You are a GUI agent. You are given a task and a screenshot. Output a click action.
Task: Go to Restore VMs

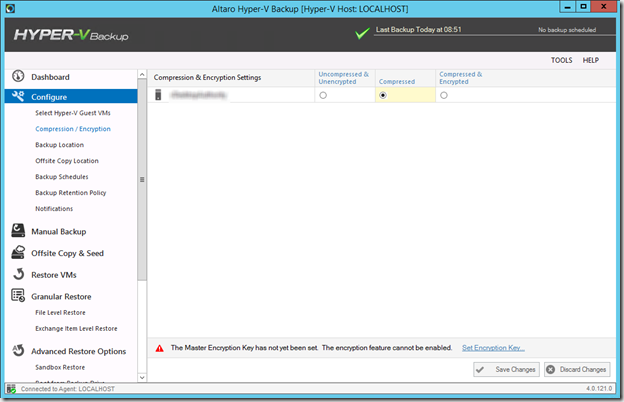(x=54, y=275)
